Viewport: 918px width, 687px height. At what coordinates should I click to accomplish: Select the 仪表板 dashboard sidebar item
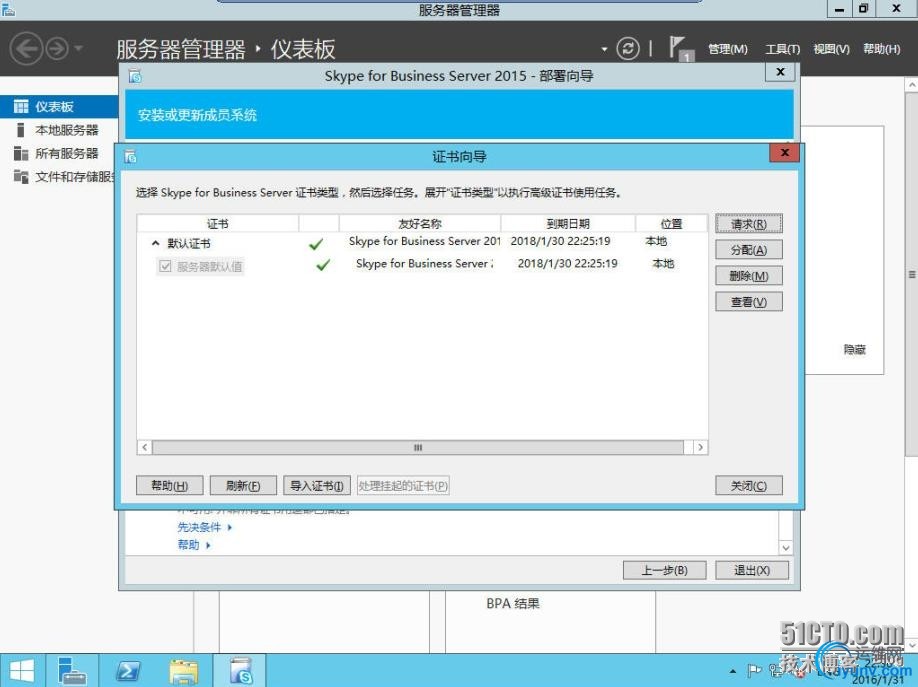pos(59,107)
